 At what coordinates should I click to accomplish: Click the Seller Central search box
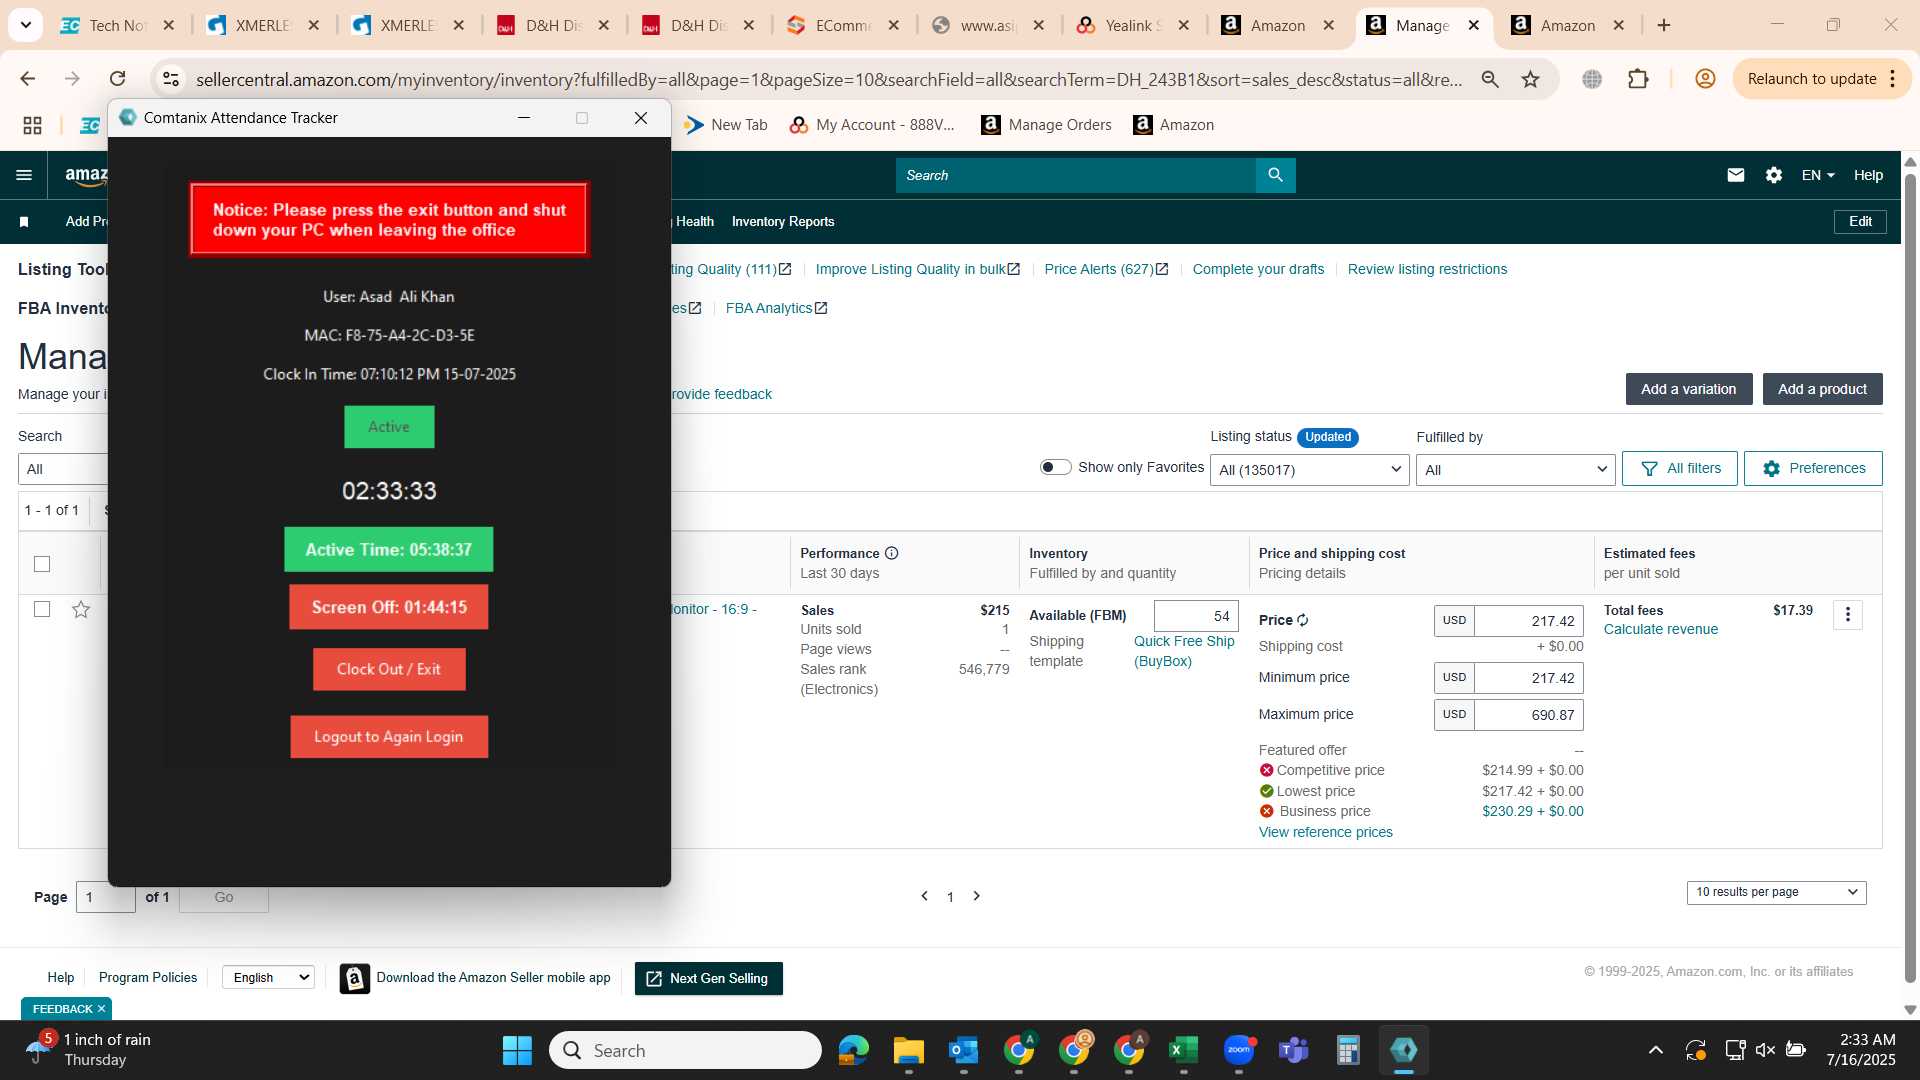tap(1075, 175)
